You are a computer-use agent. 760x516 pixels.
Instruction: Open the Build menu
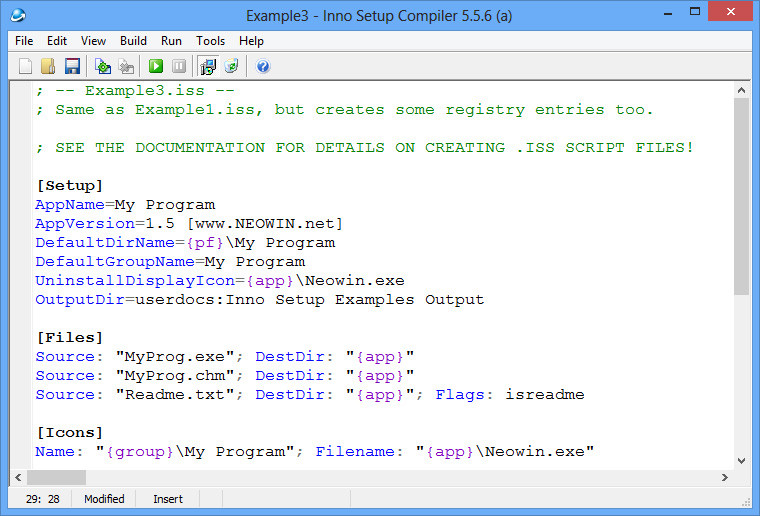point(133,41)
